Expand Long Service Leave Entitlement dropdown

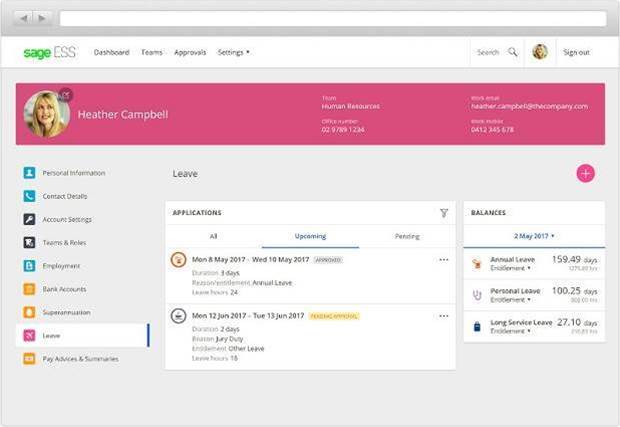(510, 331)
